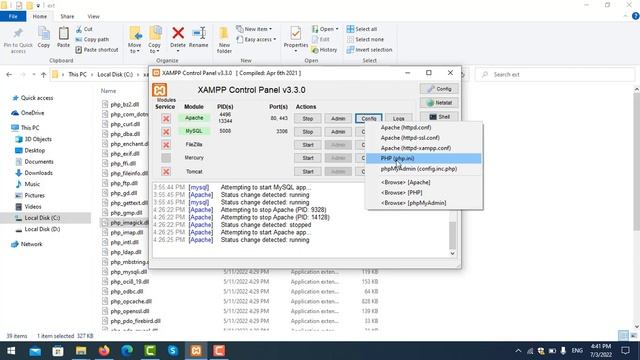Open Firefox from the taskbar
The height and width of the screenshot is (360, 640).
[x=104, y=351]
